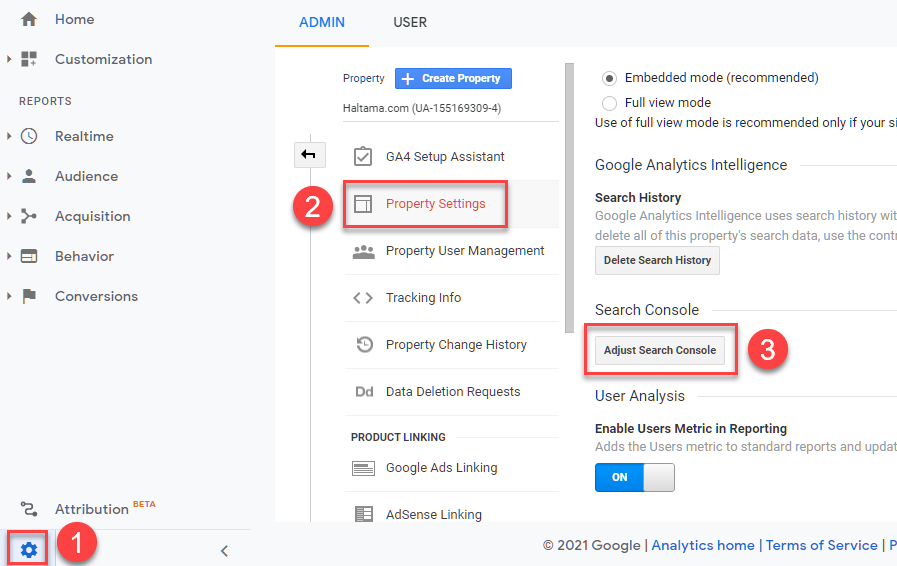Expand the Behavior reports arrow
The height and width of the screenshot is (566, 897).
click(x=9, y=256)
